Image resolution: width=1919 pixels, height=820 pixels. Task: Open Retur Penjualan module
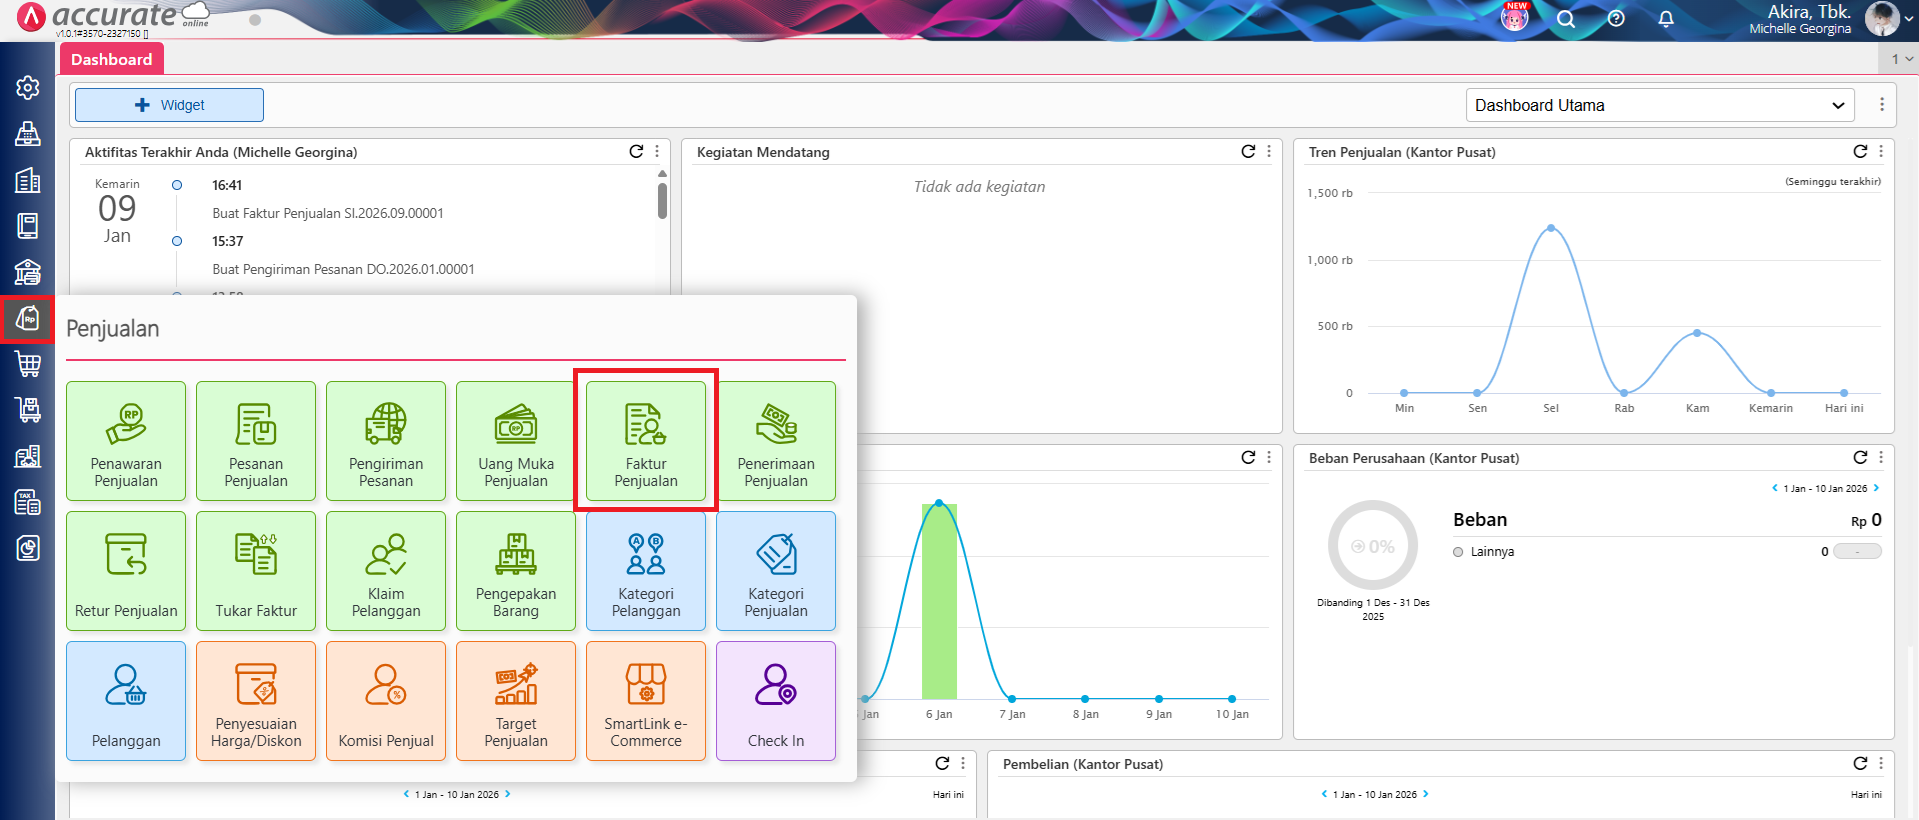click(x=126, y=571)
